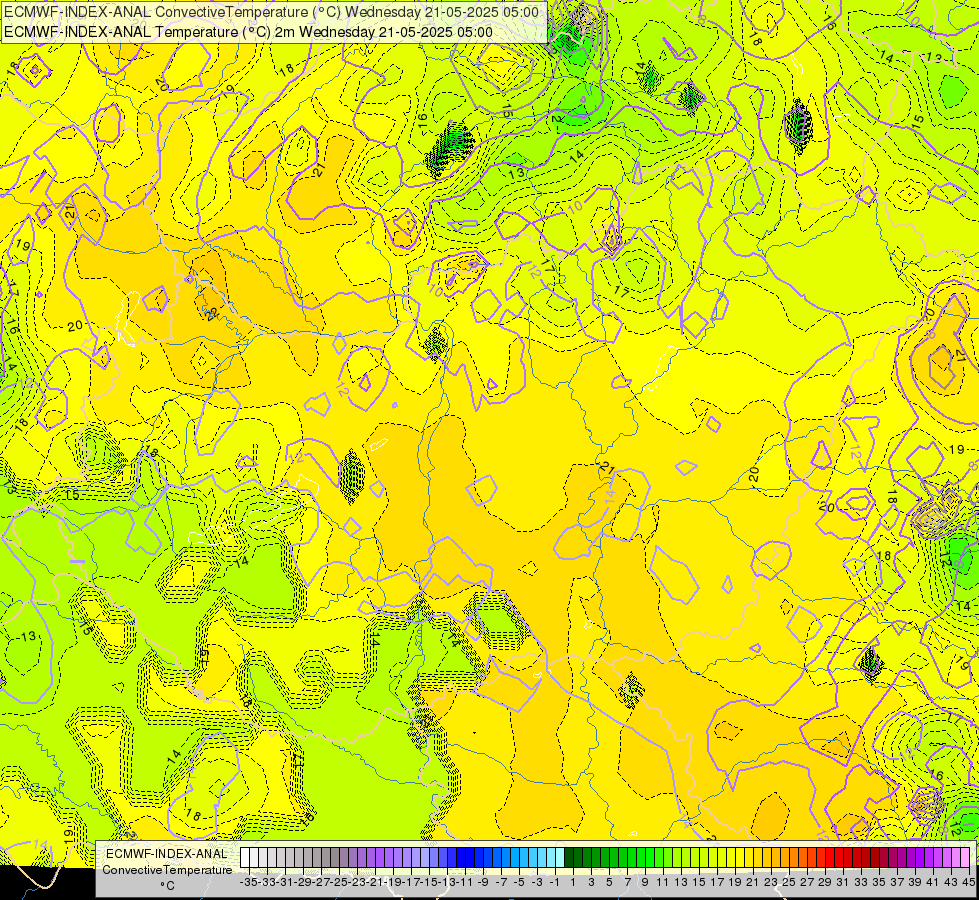Click the white swatch above legend value -35
This screenshot has height=900, width=979.
[x=245, y=858]
